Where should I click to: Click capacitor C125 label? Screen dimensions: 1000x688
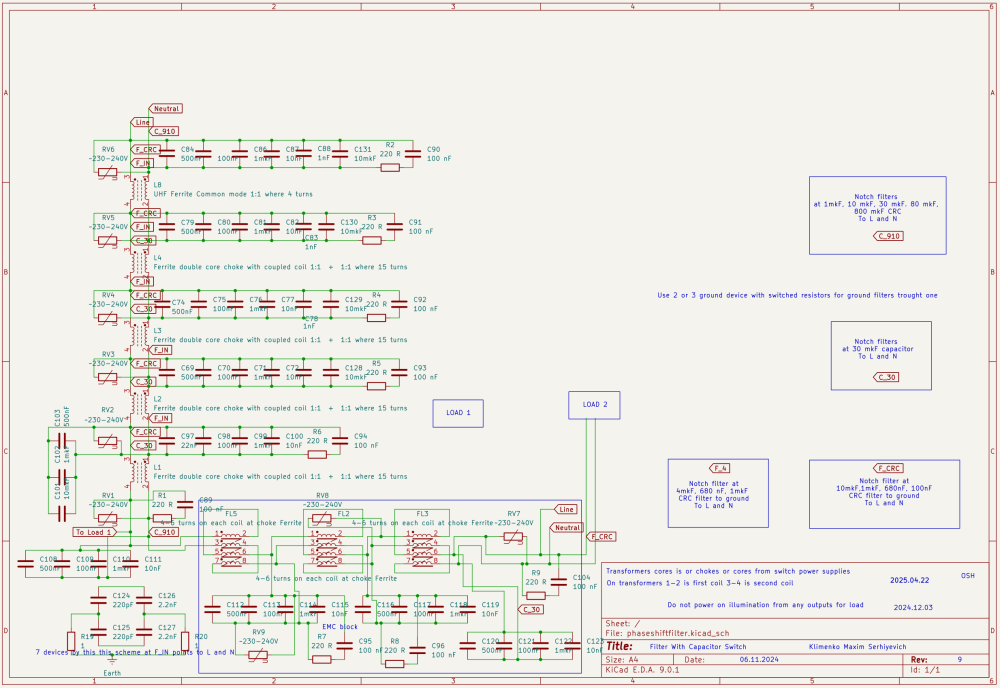121,628
